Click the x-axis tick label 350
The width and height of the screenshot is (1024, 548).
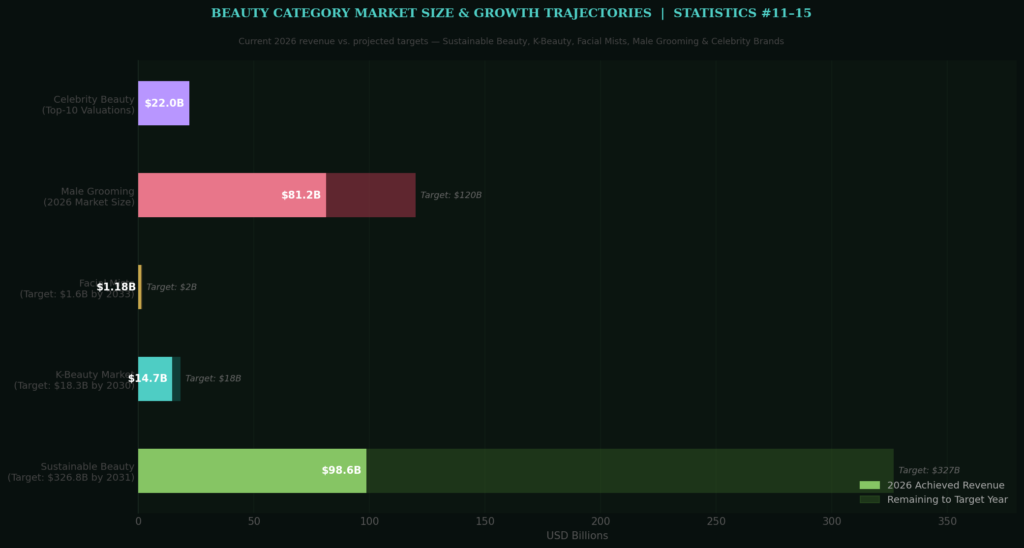pos(947,522)
